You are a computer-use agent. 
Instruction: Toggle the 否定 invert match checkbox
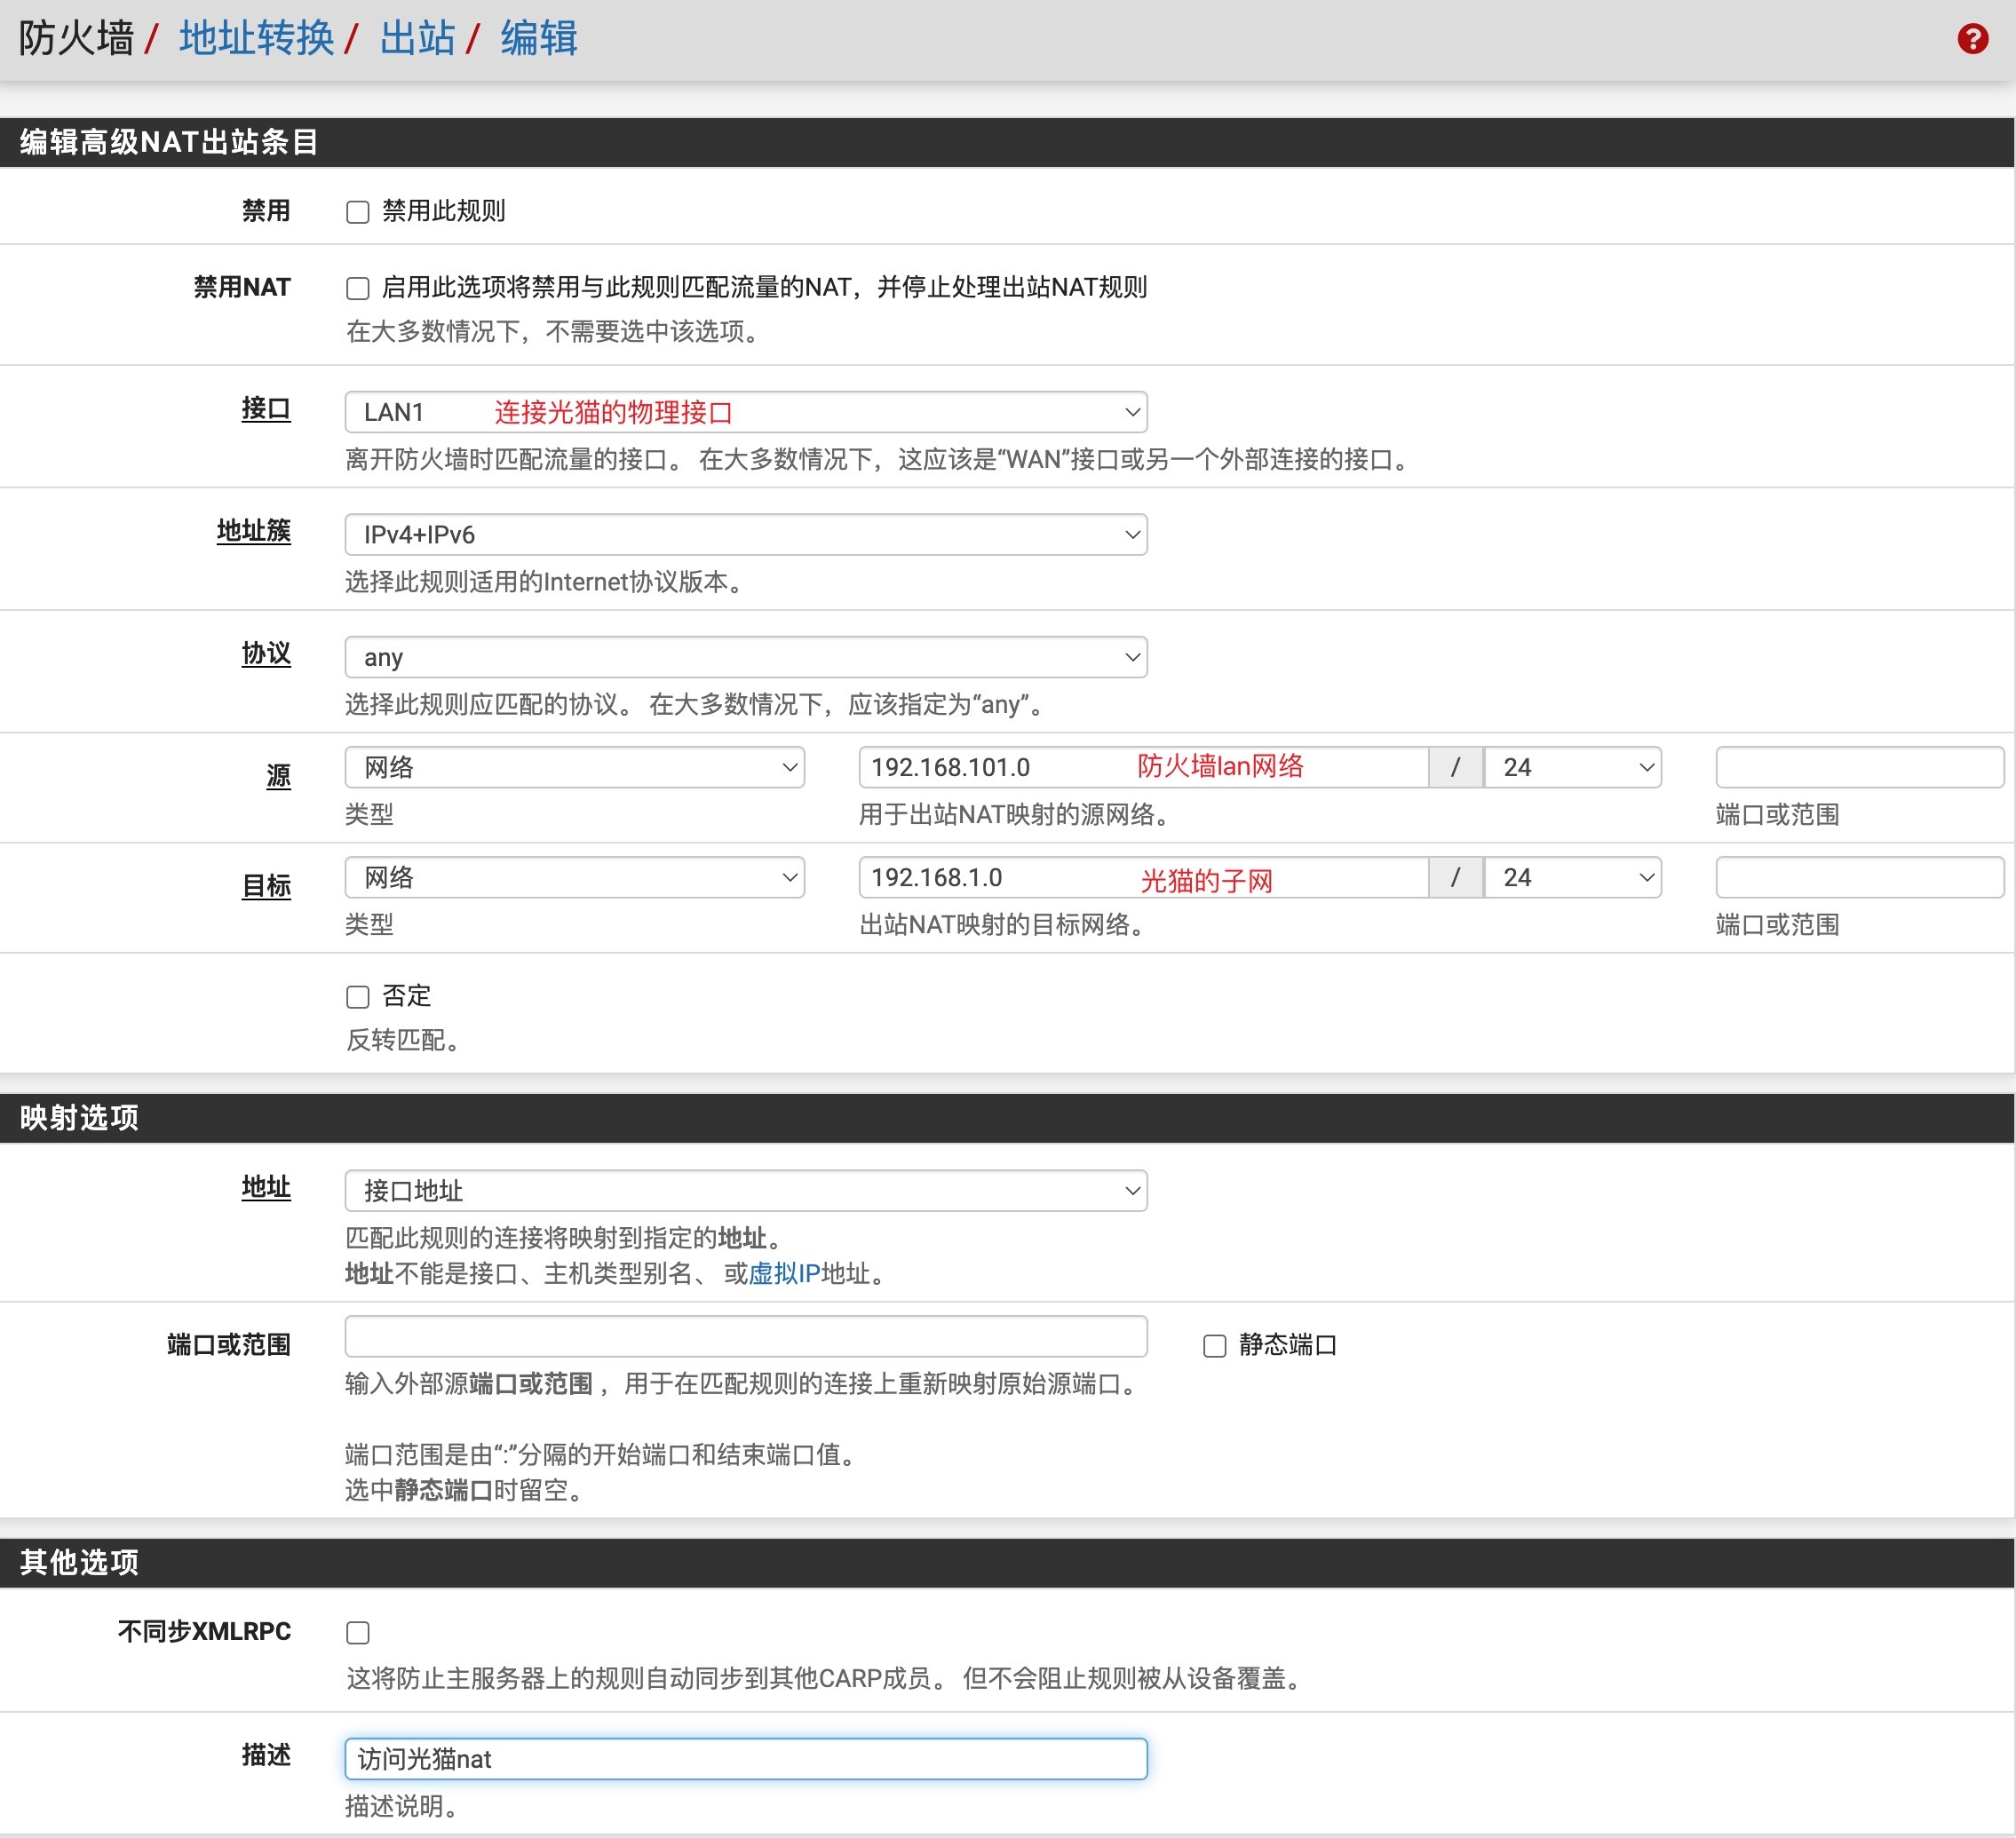point(358,997)
